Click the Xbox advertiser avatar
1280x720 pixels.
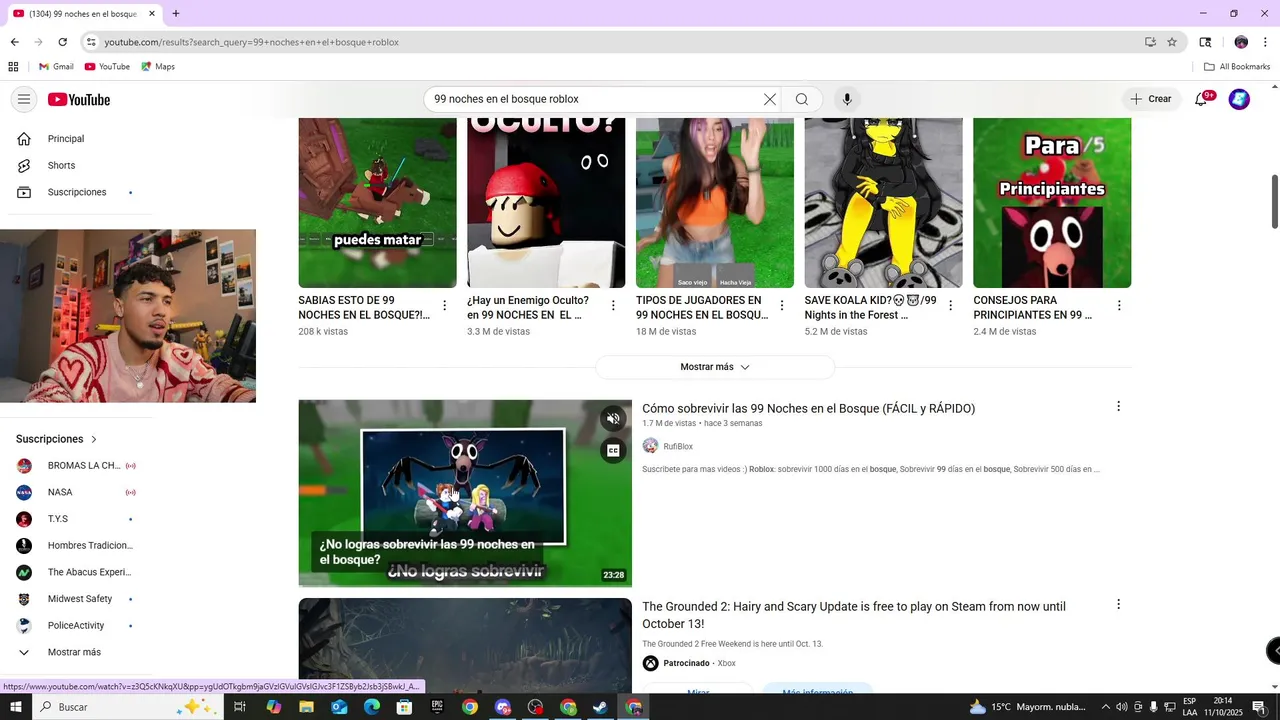(x=650, y=663)
